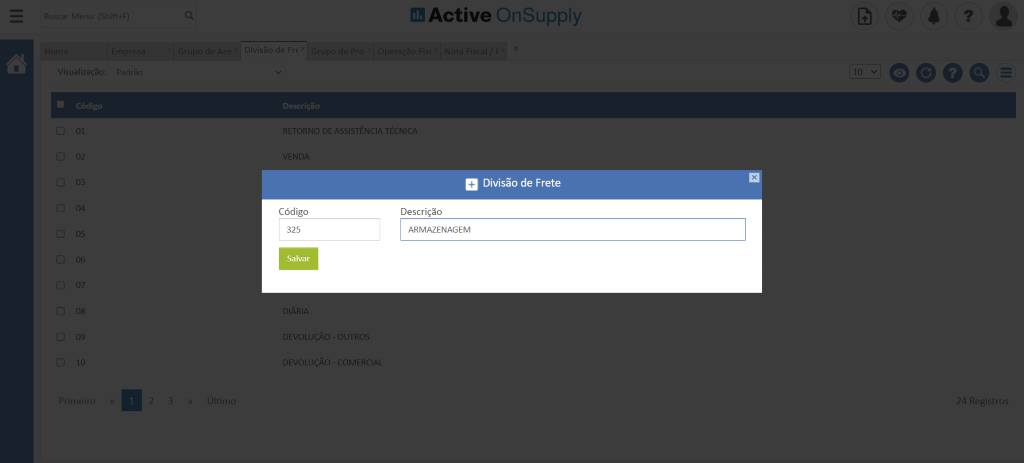Click the Active OnSupply logo
Screen dimensions: 1024x463
tap(495, 15)
